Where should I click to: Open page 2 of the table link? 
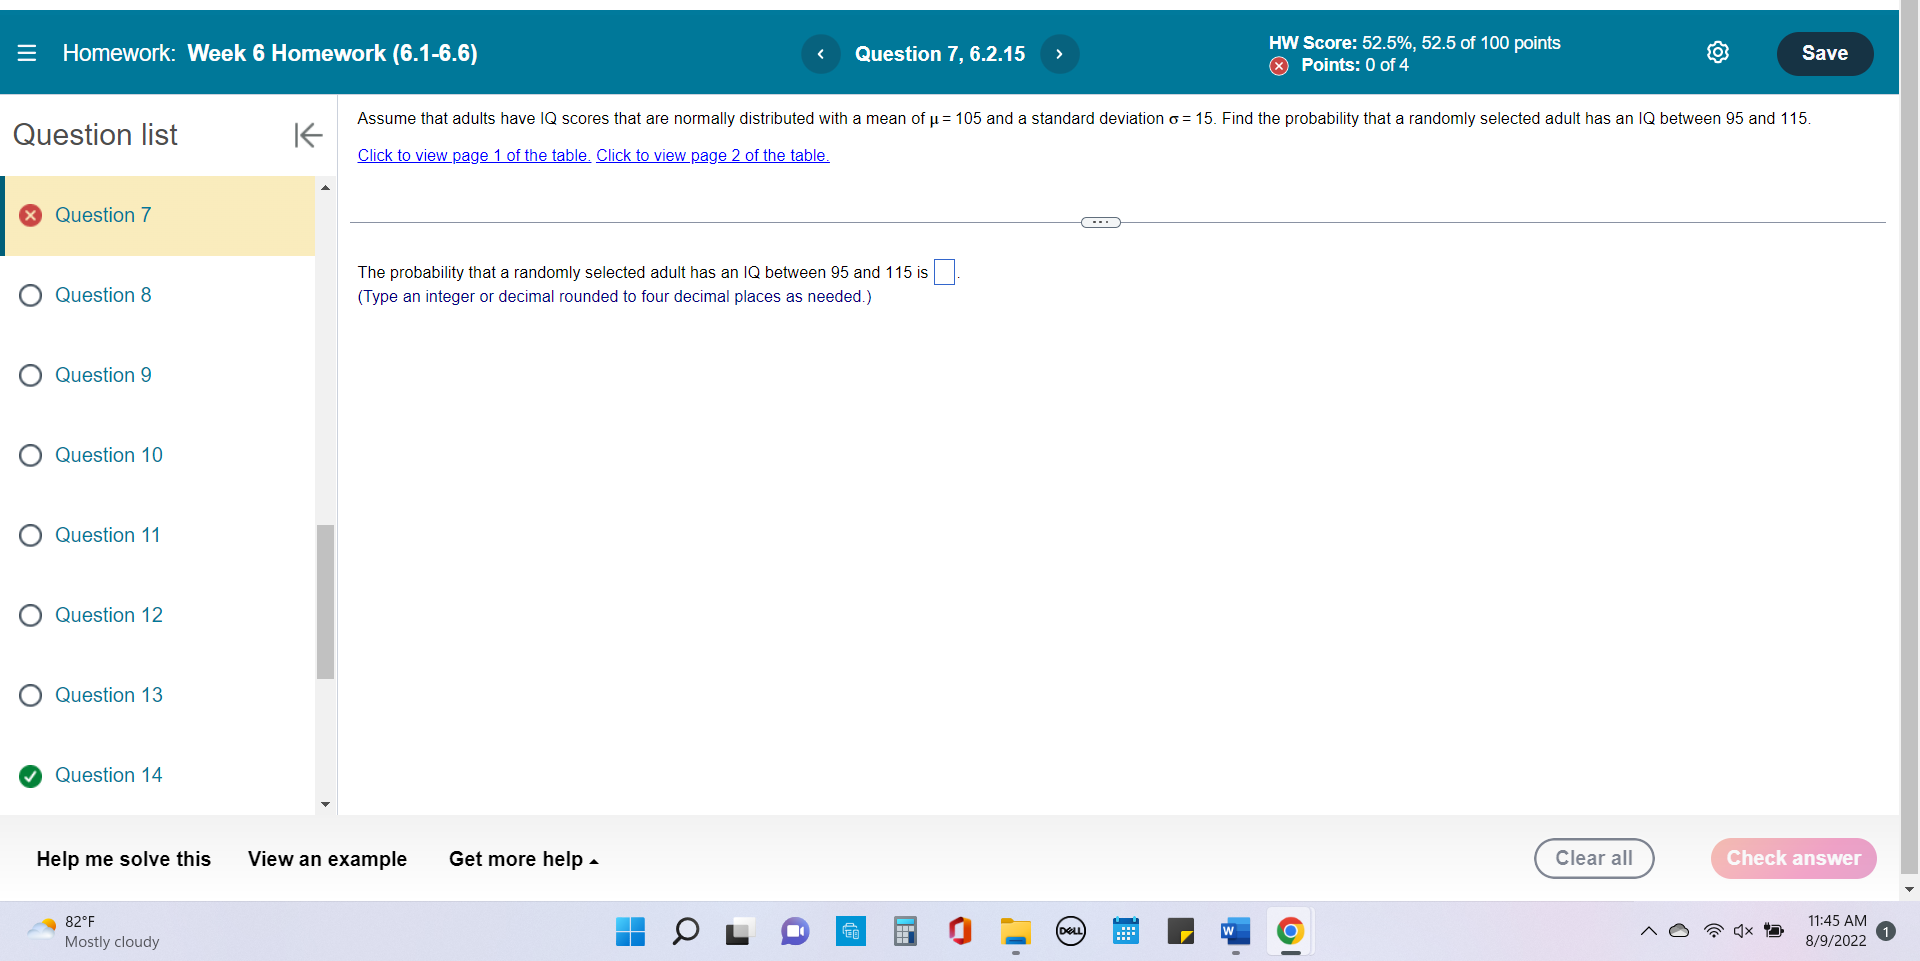click(713, 155)
